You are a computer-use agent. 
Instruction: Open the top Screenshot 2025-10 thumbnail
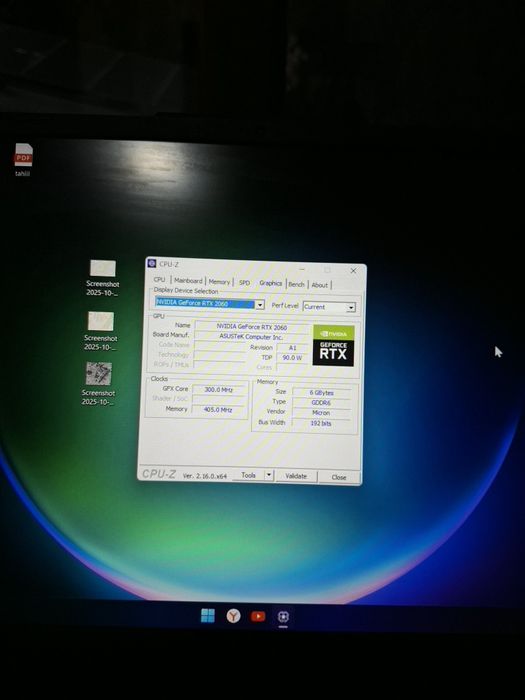tap(103, 278)
